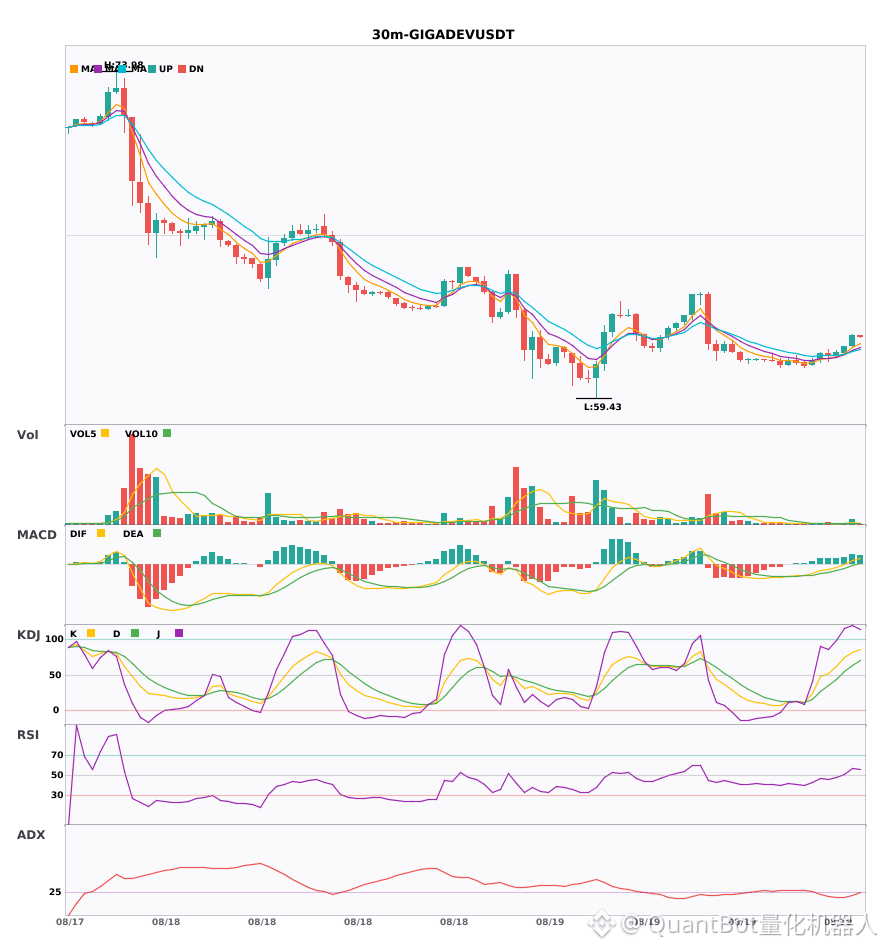Click the ADX panel label
The image size is (885, 950).
tap(31, 835)
